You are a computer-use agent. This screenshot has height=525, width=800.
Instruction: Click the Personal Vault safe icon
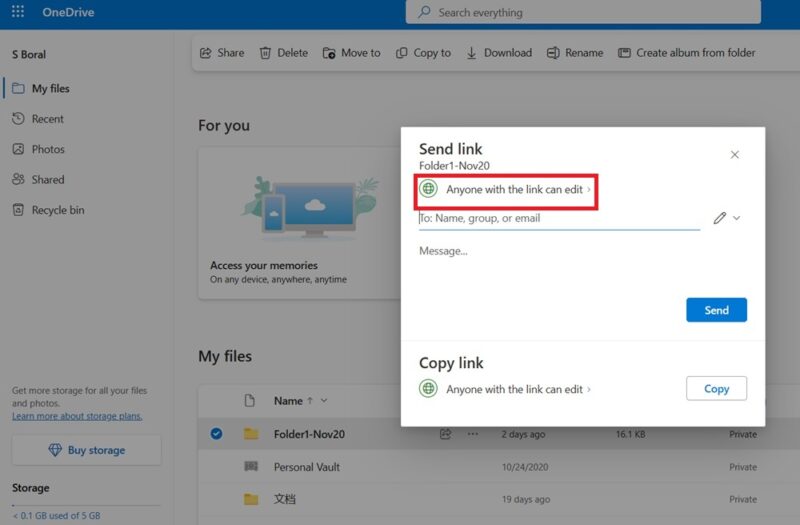(251, 466)
